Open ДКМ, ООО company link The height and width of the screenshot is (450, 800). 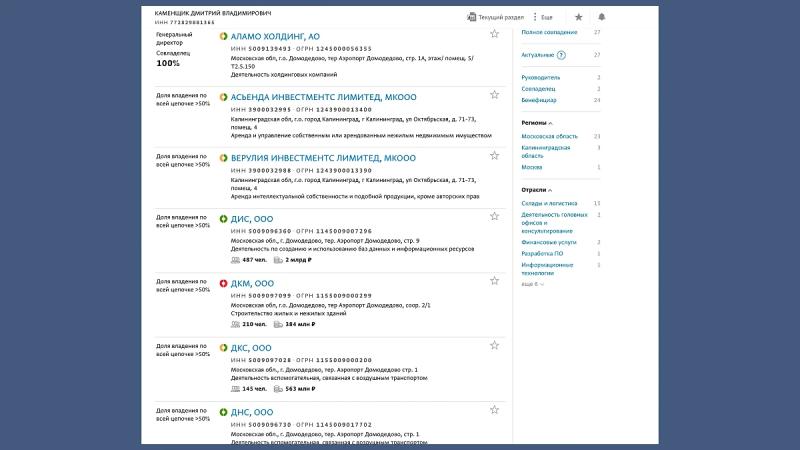pos(252,283)
